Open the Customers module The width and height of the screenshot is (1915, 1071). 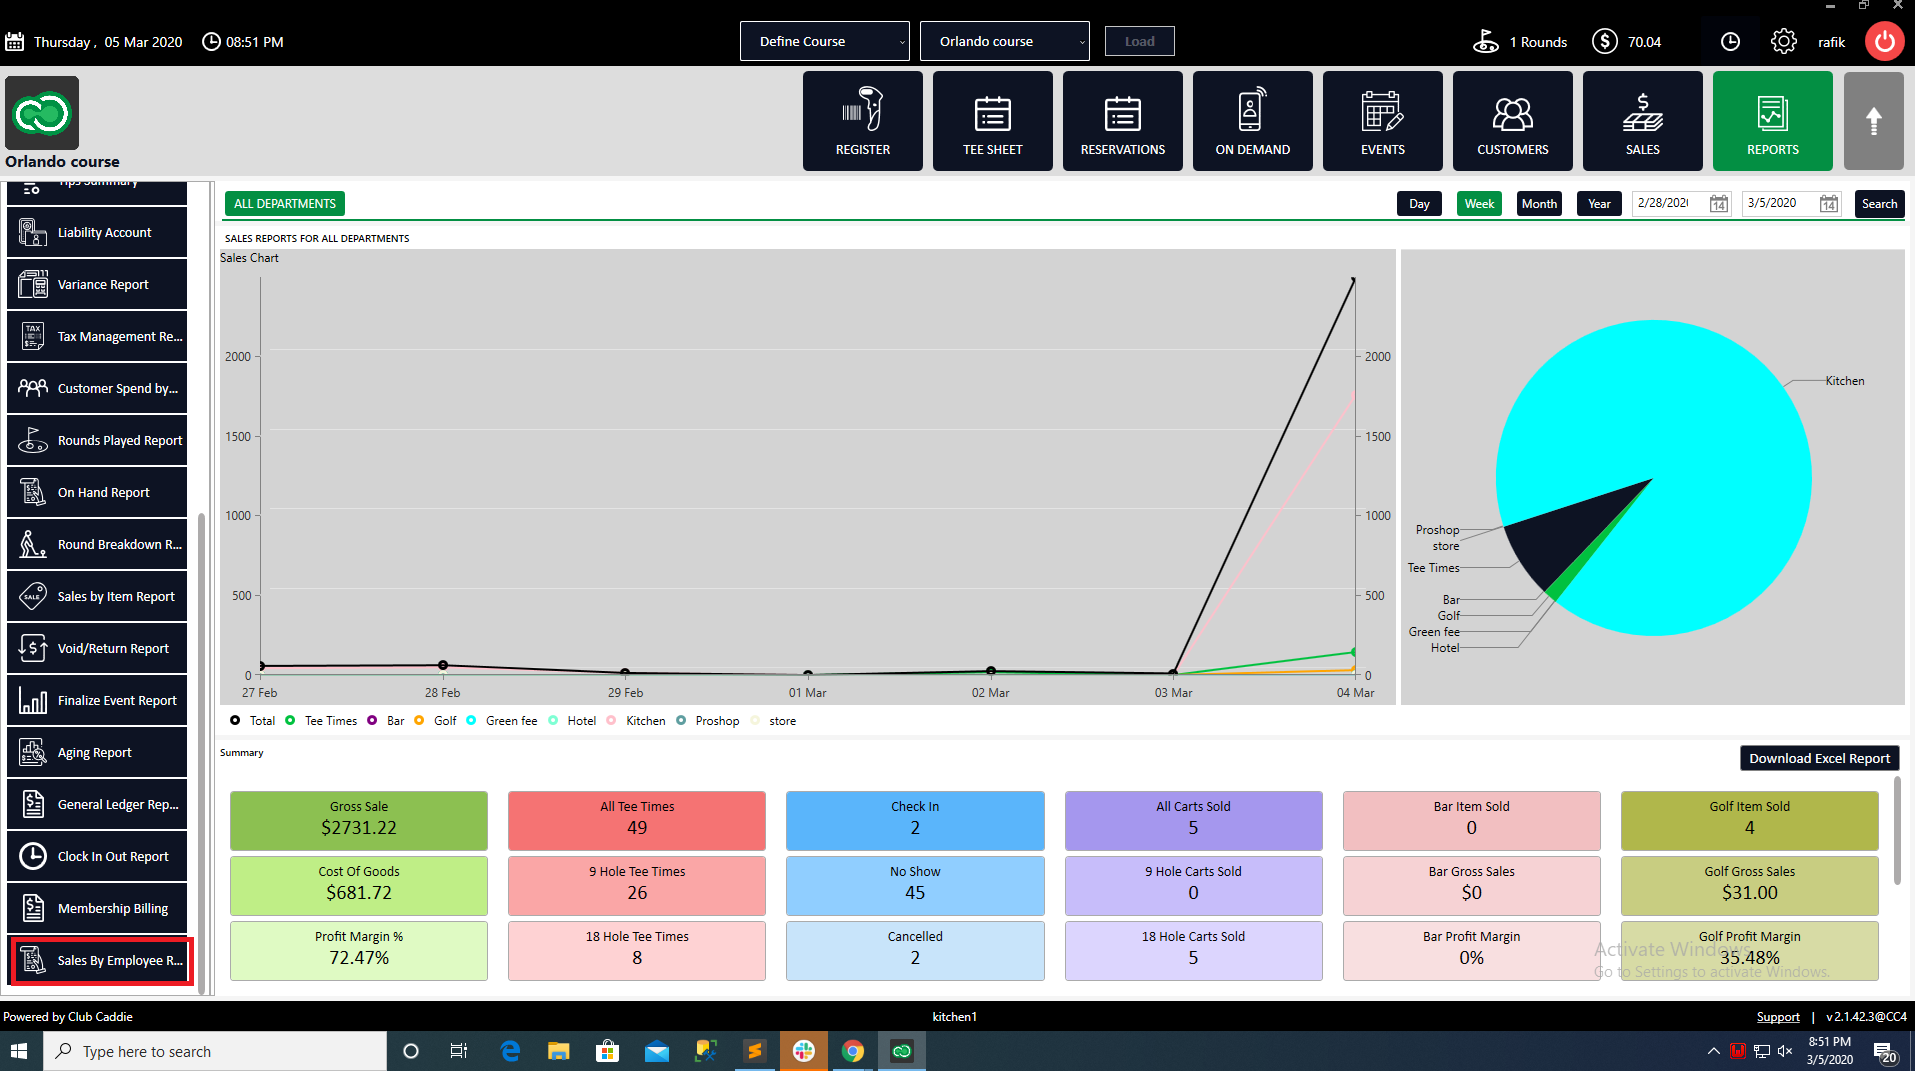[1512, 120]
